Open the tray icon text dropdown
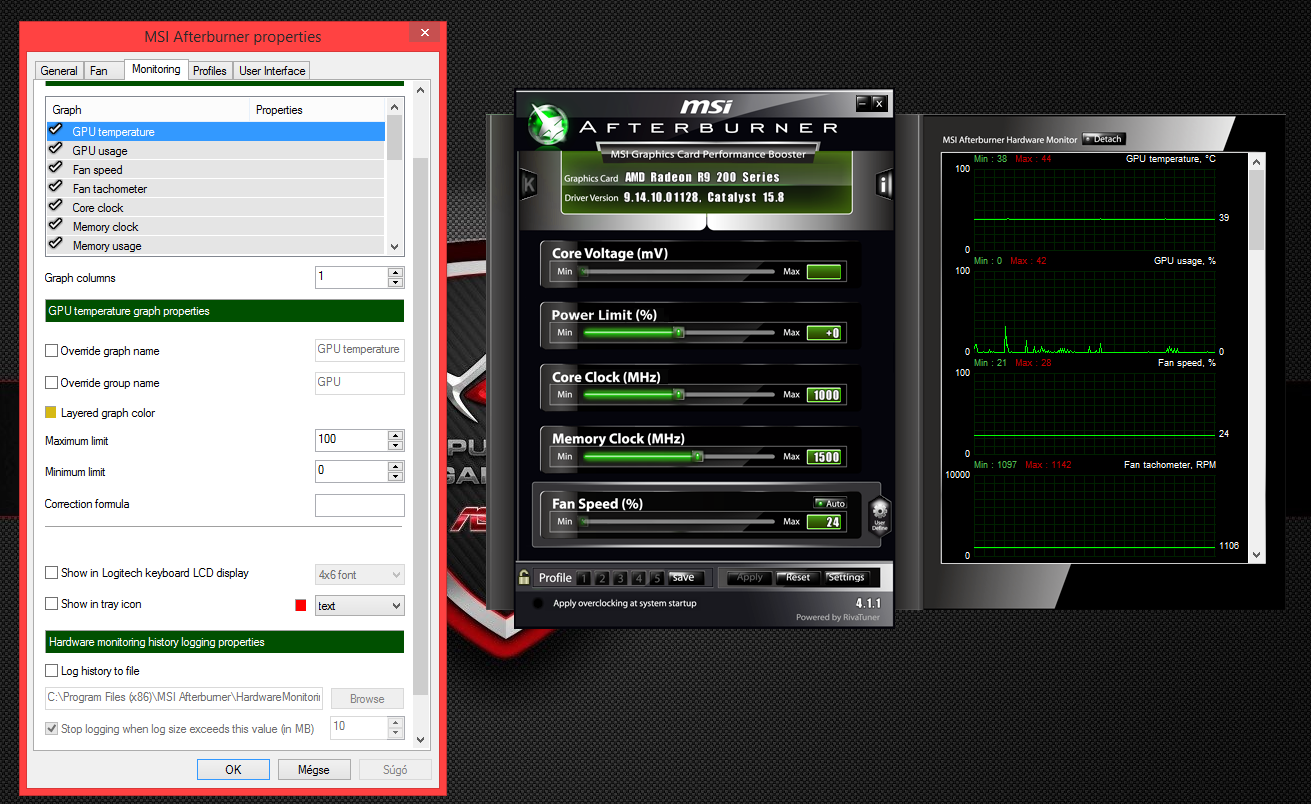The width and height of the screenshot is (1311, 804). click(x=360, y=605)
